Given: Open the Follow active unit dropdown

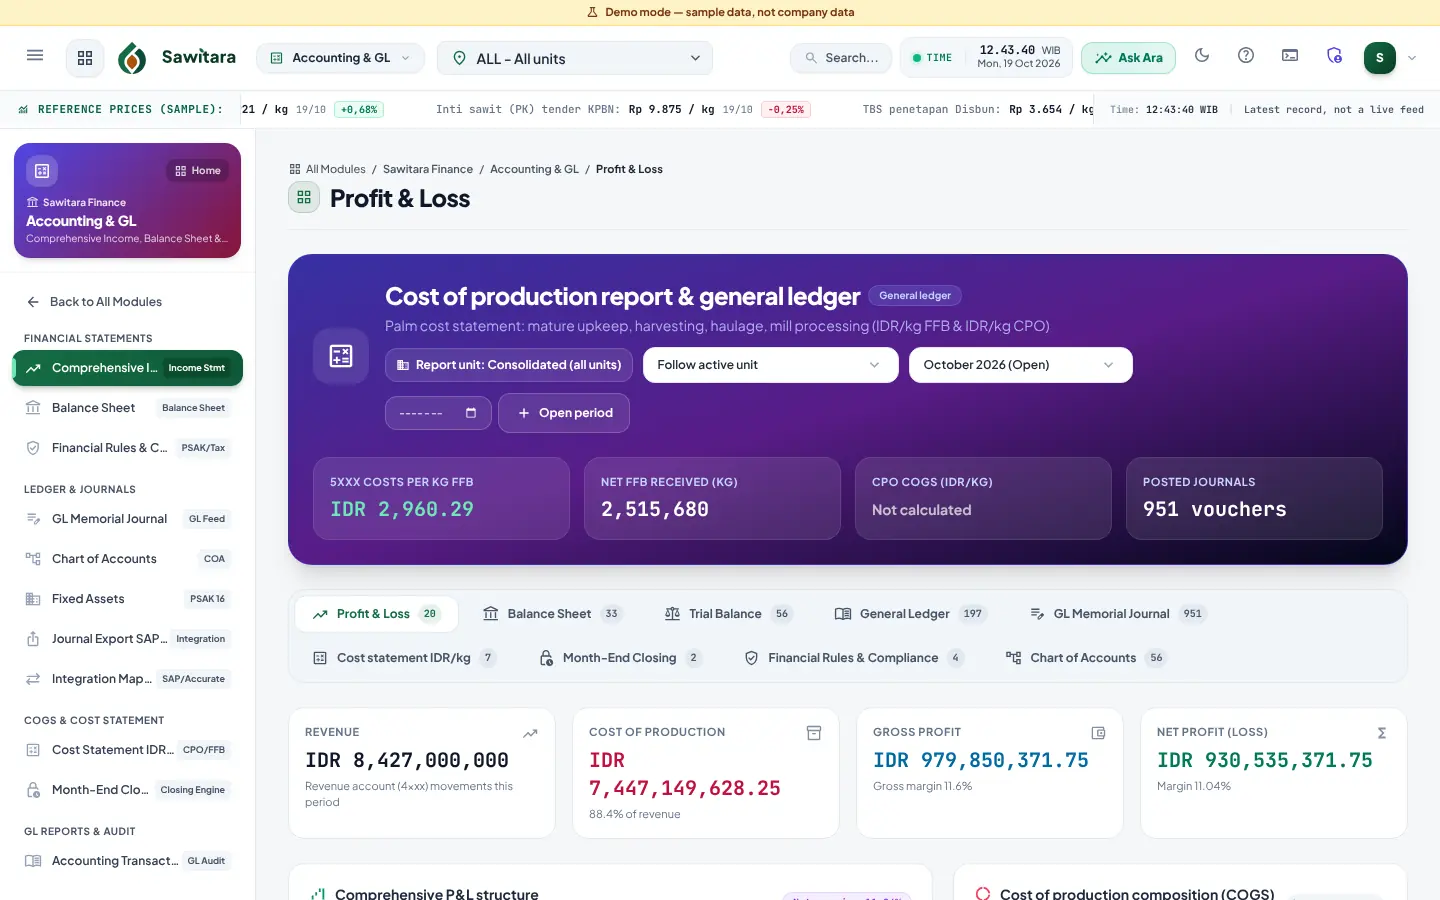Looking at the screenshot, I should click(770, 365).
